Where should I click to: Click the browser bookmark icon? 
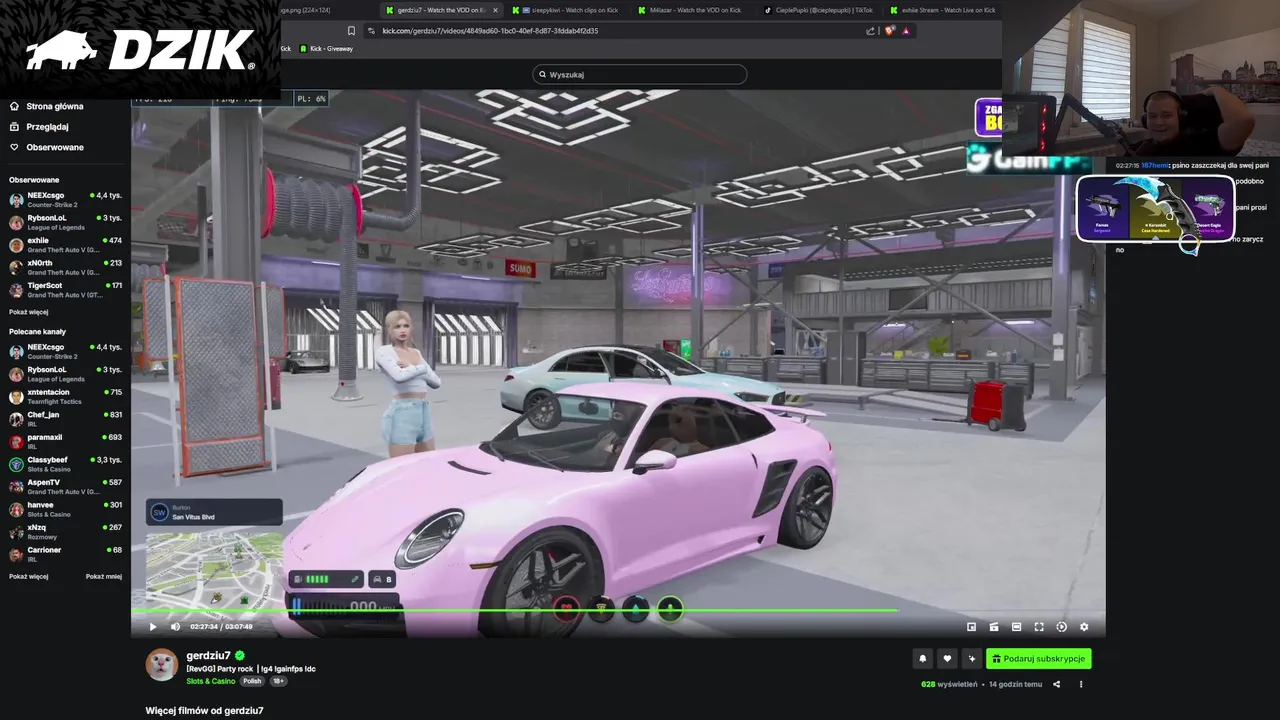(351, 31)
